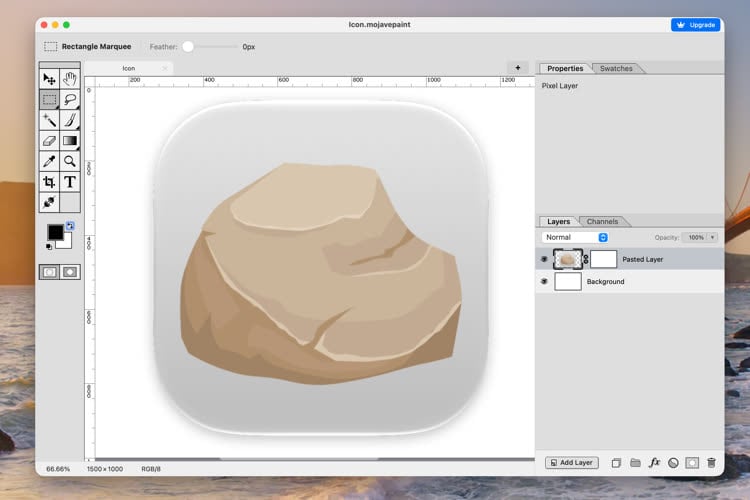Swap foreground and background colors
750x500 pixels.
click(70, 225)
